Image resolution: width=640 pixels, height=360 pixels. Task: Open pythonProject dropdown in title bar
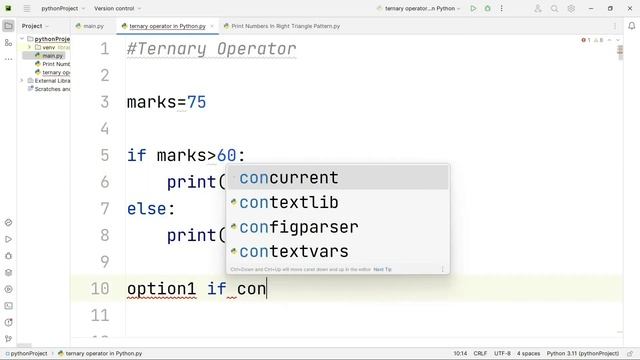point(63,8)
